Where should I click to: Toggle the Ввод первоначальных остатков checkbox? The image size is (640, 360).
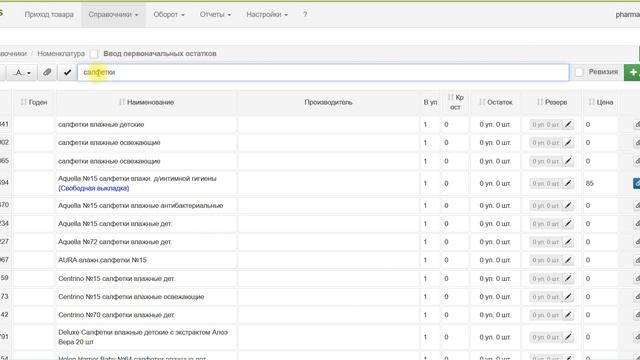tap(94, 54)
